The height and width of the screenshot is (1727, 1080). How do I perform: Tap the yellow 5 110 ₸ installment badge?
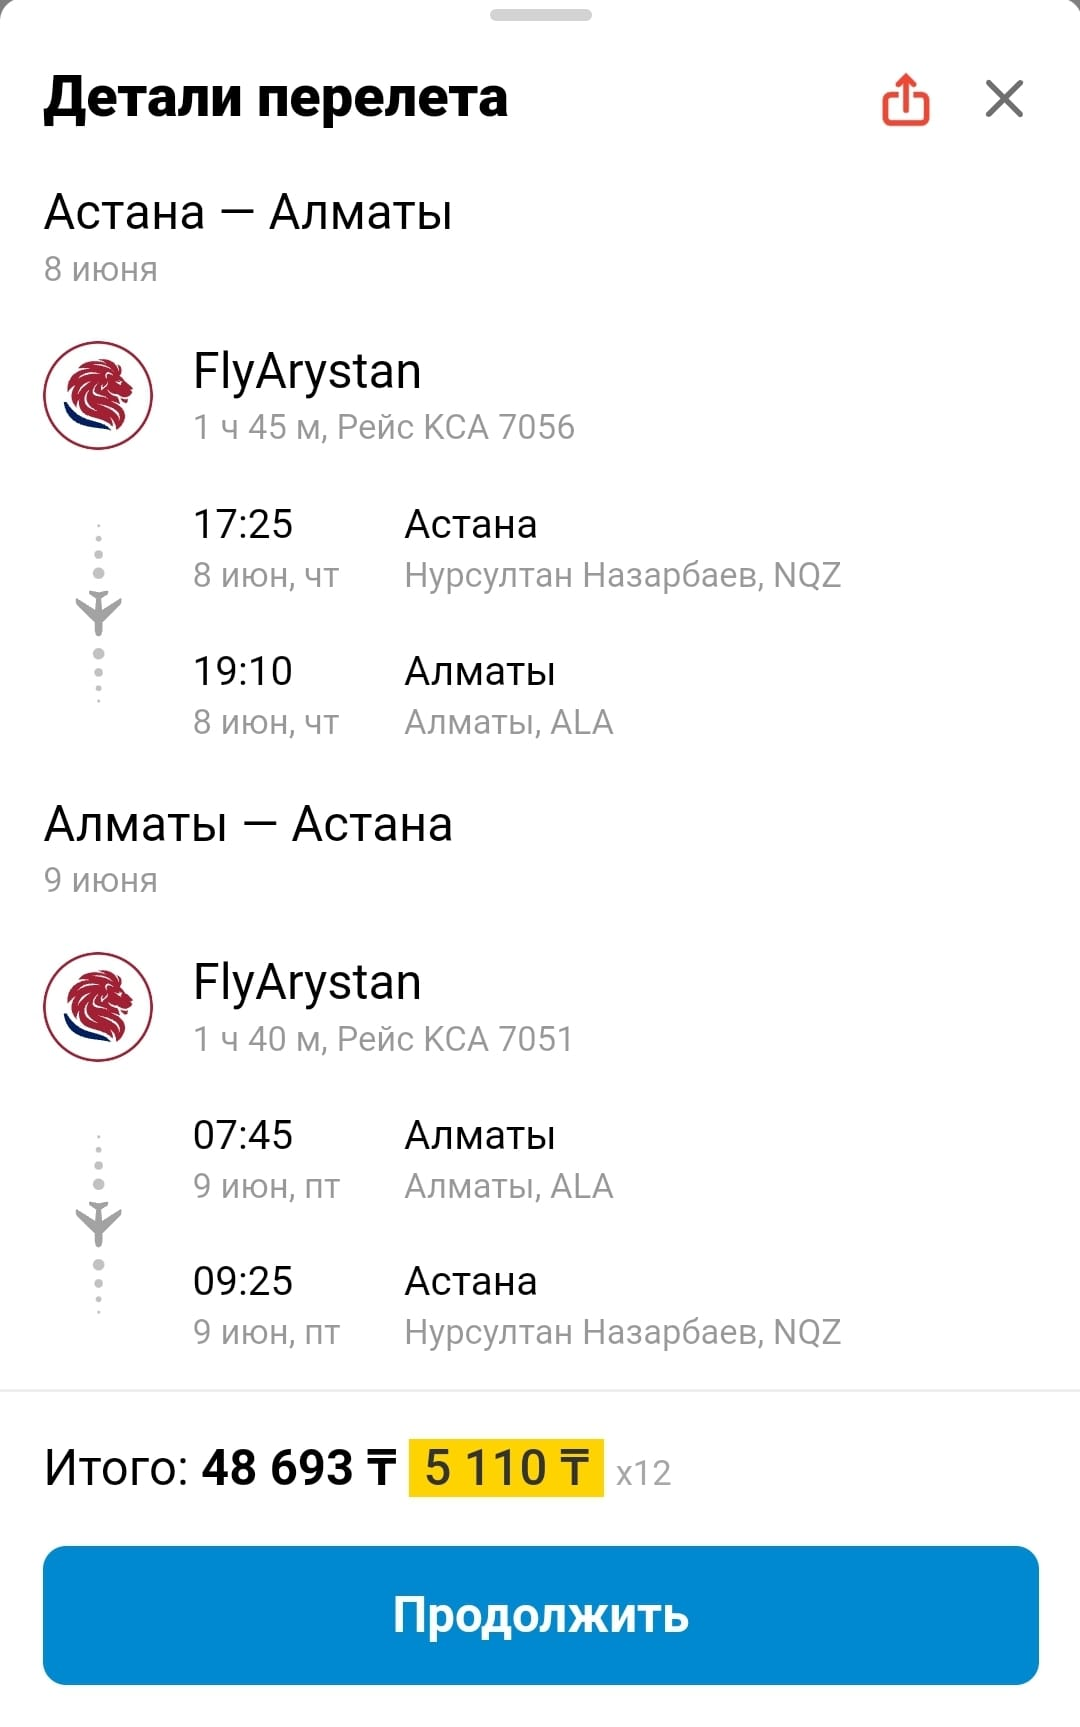point(506,1468)
